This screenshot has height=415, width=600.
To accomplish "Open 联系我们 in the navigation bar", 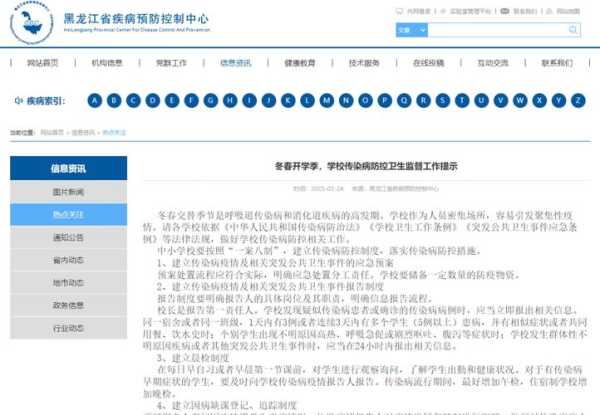I will click(557, 63).
